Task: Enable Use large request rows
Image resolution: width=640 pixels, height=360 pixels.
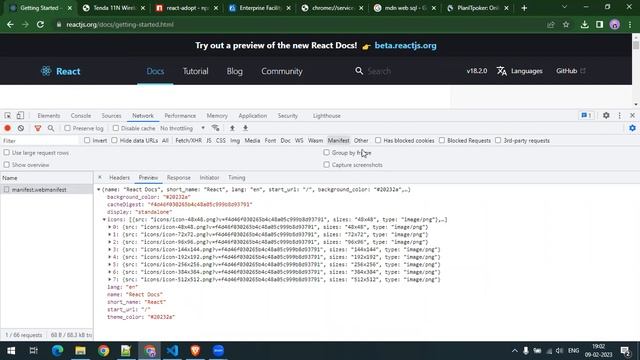Action: coord(7,153)
